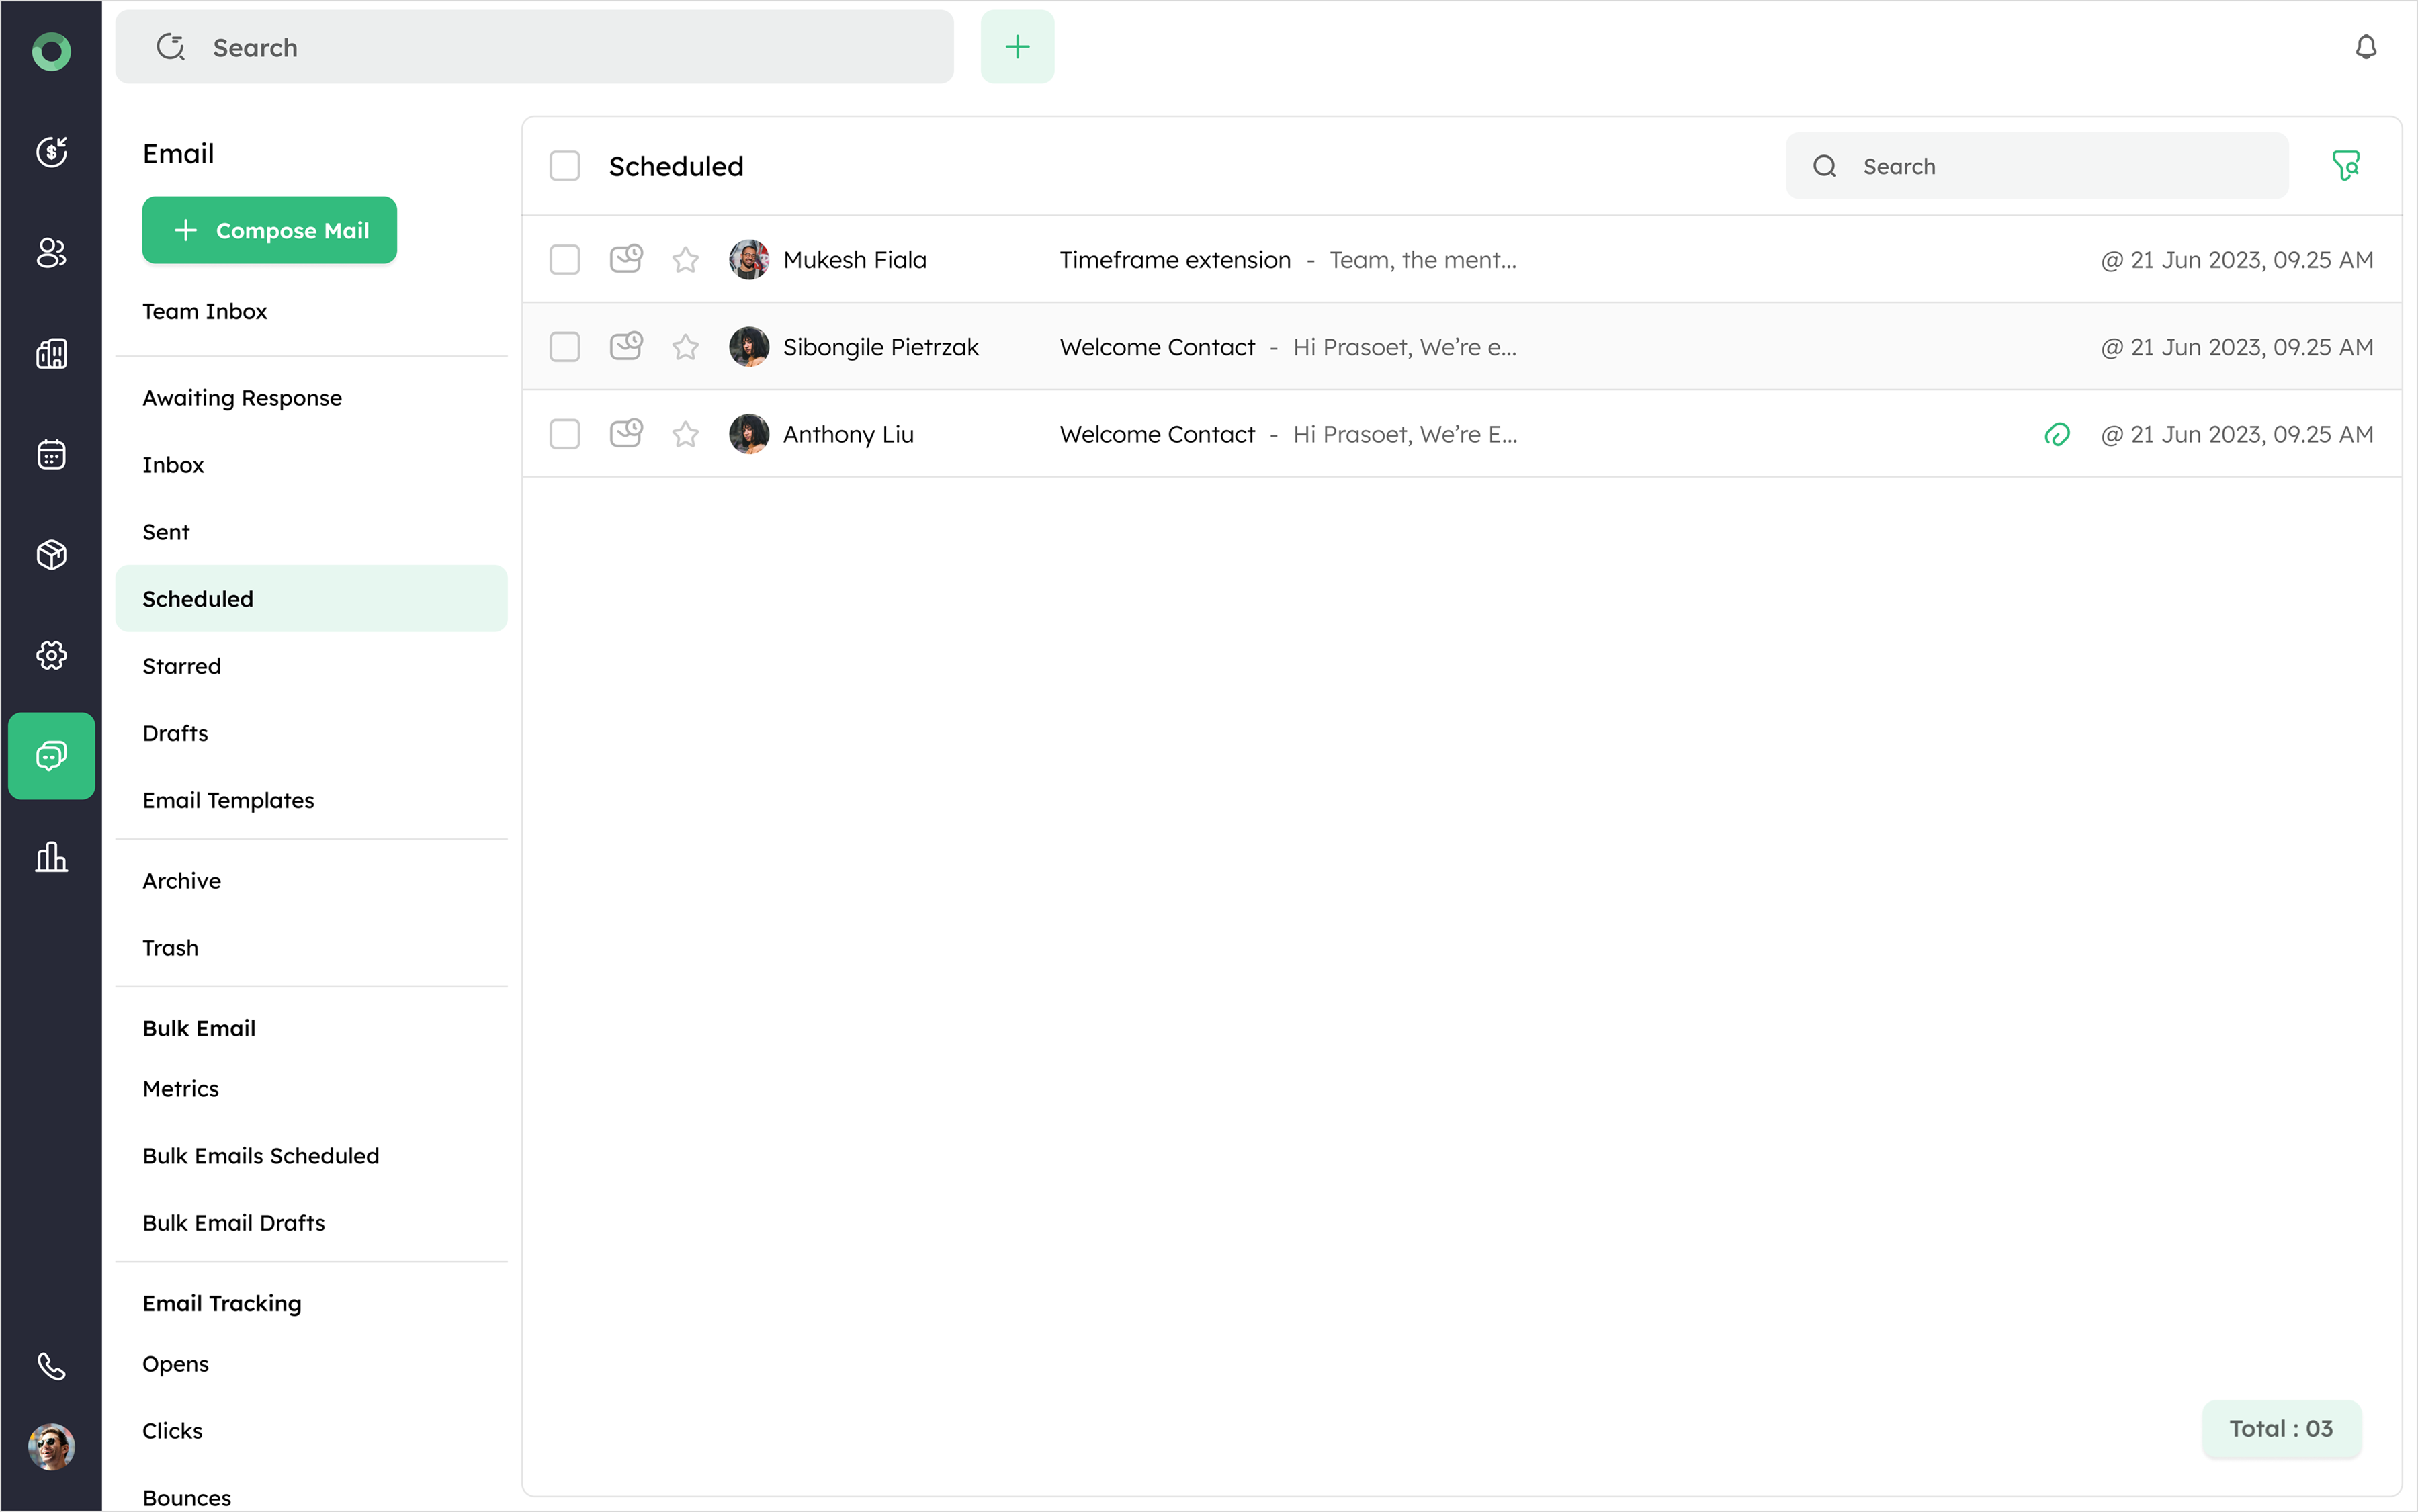This screenshot has width=2418, height=1512.
Task: Open the notifications bell icon
Action: [2365, 47]
